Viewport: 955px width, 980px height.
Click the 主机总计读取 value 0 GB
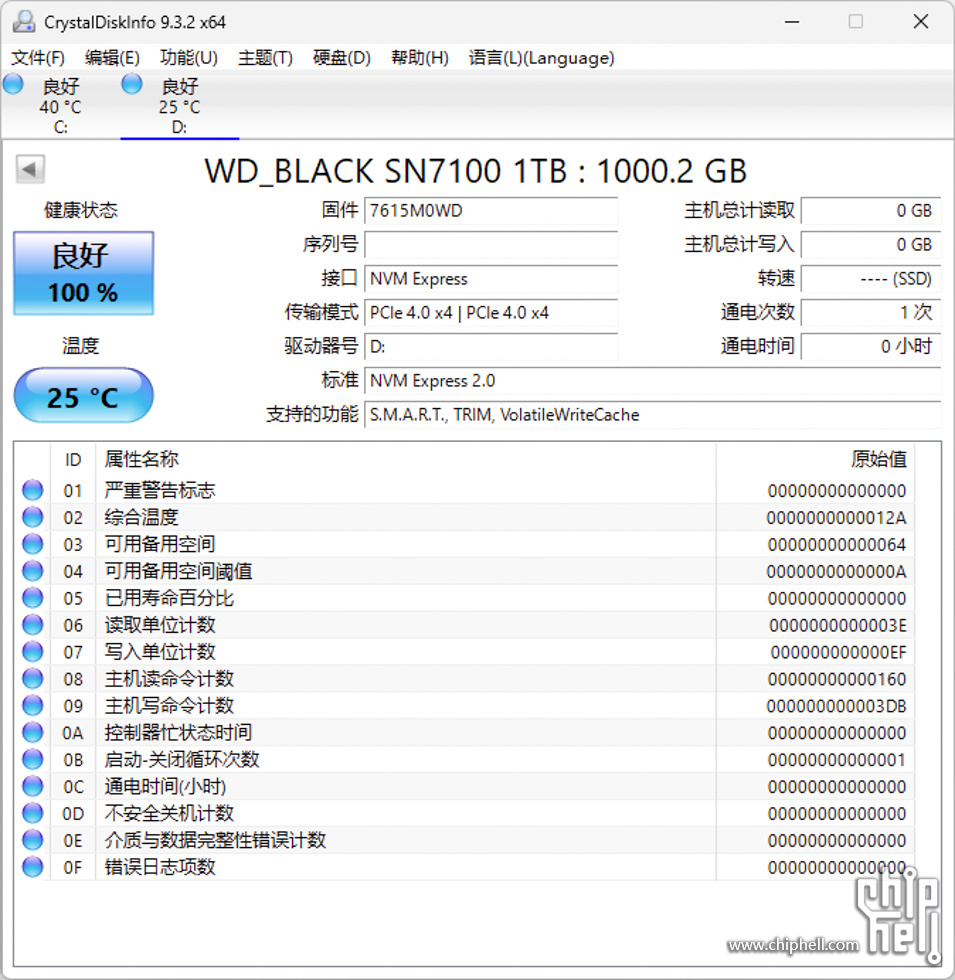point(871,211)
